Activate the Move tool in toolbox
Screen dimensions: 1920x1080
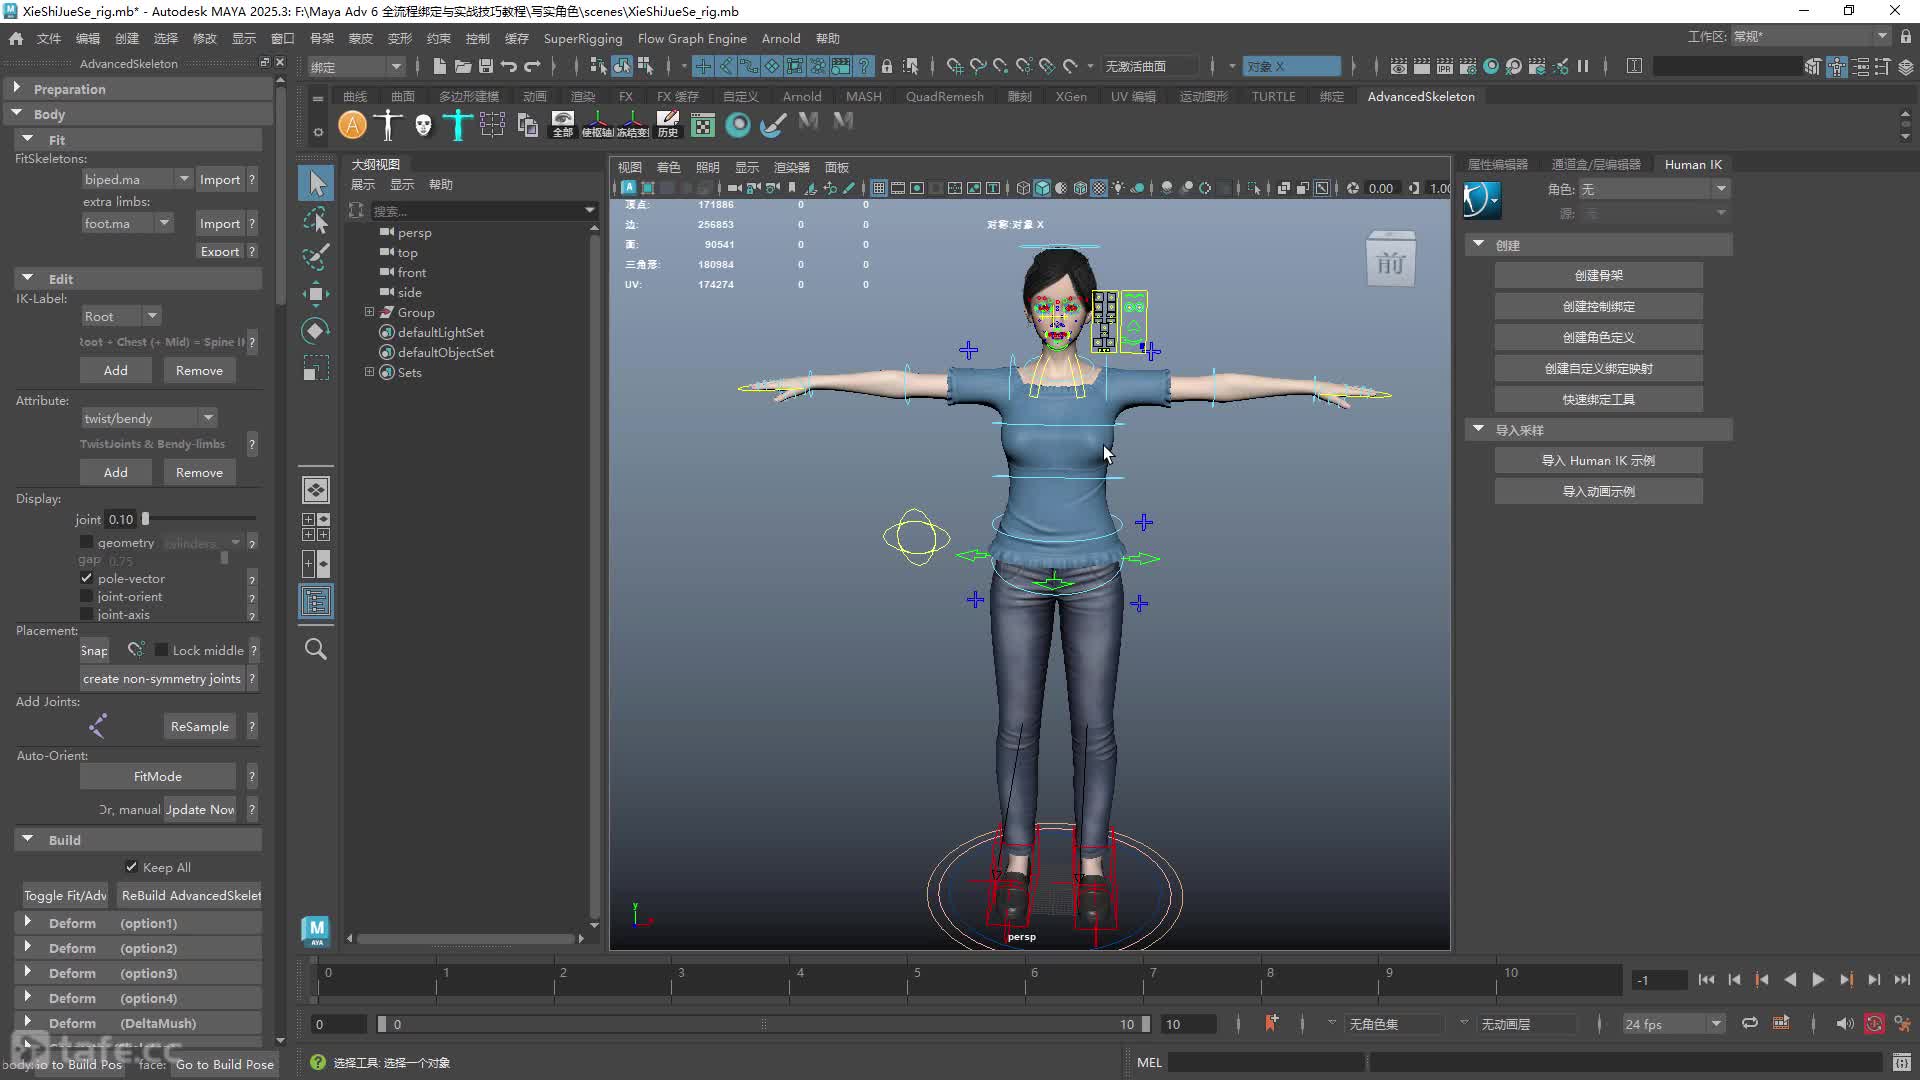[x=316, y=294]
